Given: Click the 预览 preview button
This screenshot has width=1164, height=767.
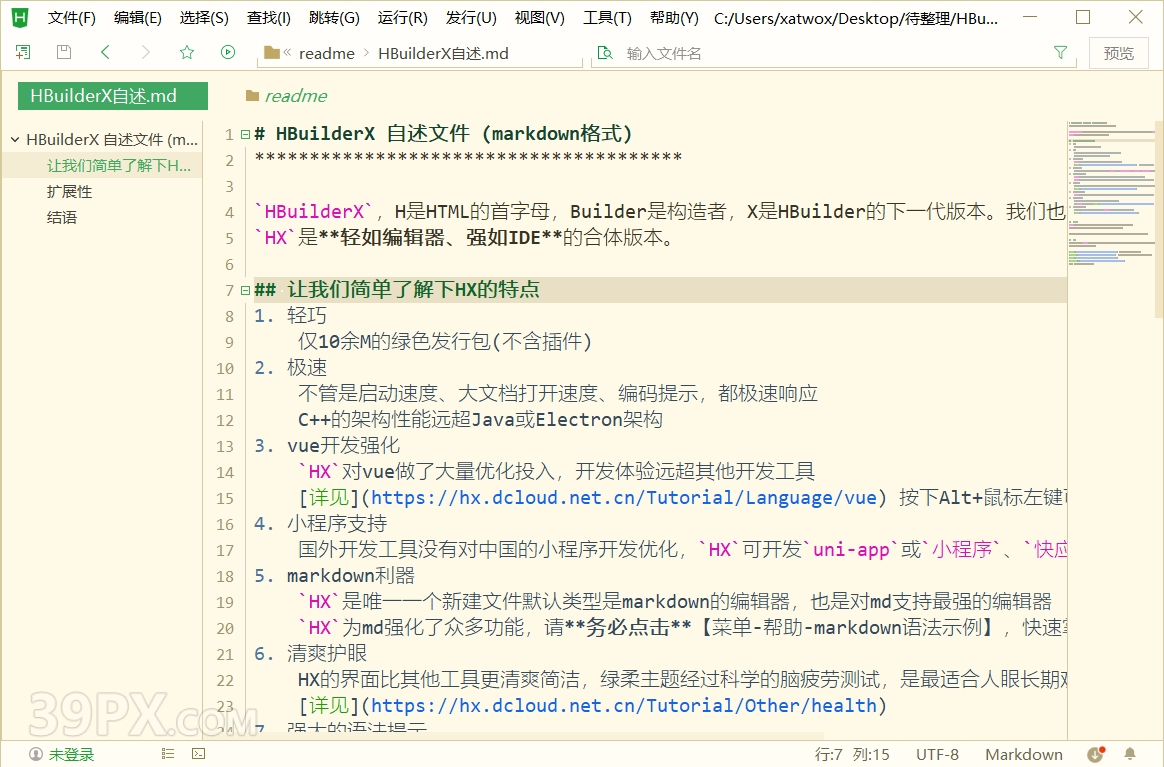Looking at the screenshot, I should pyautogui.click(x=1118, y=53).
